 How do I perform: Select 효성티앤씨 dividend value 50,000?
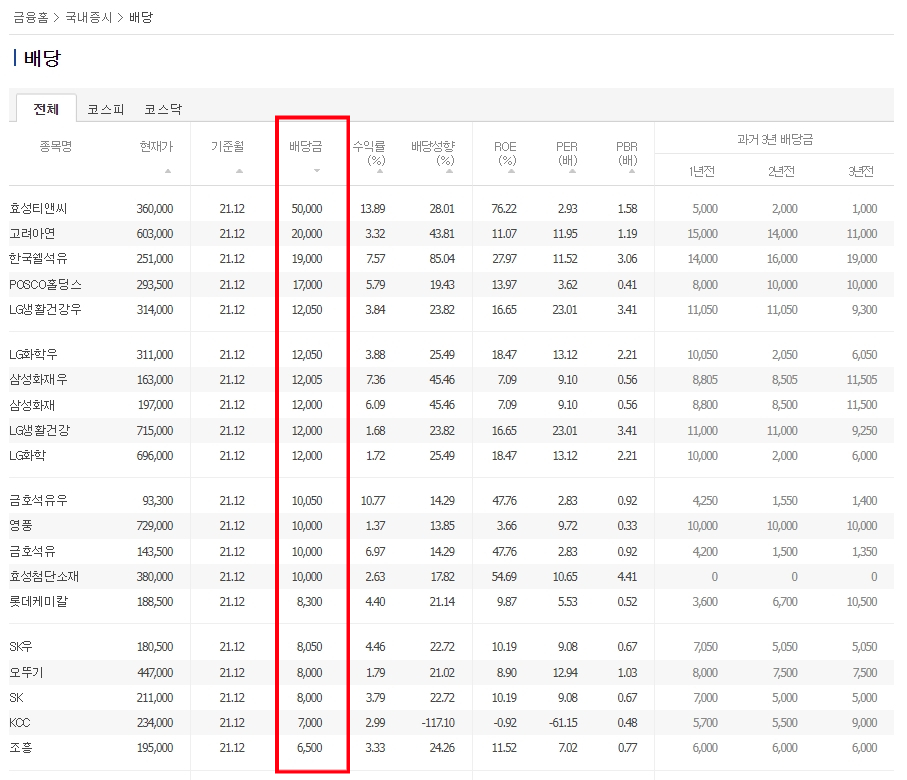tap(307, 208)
